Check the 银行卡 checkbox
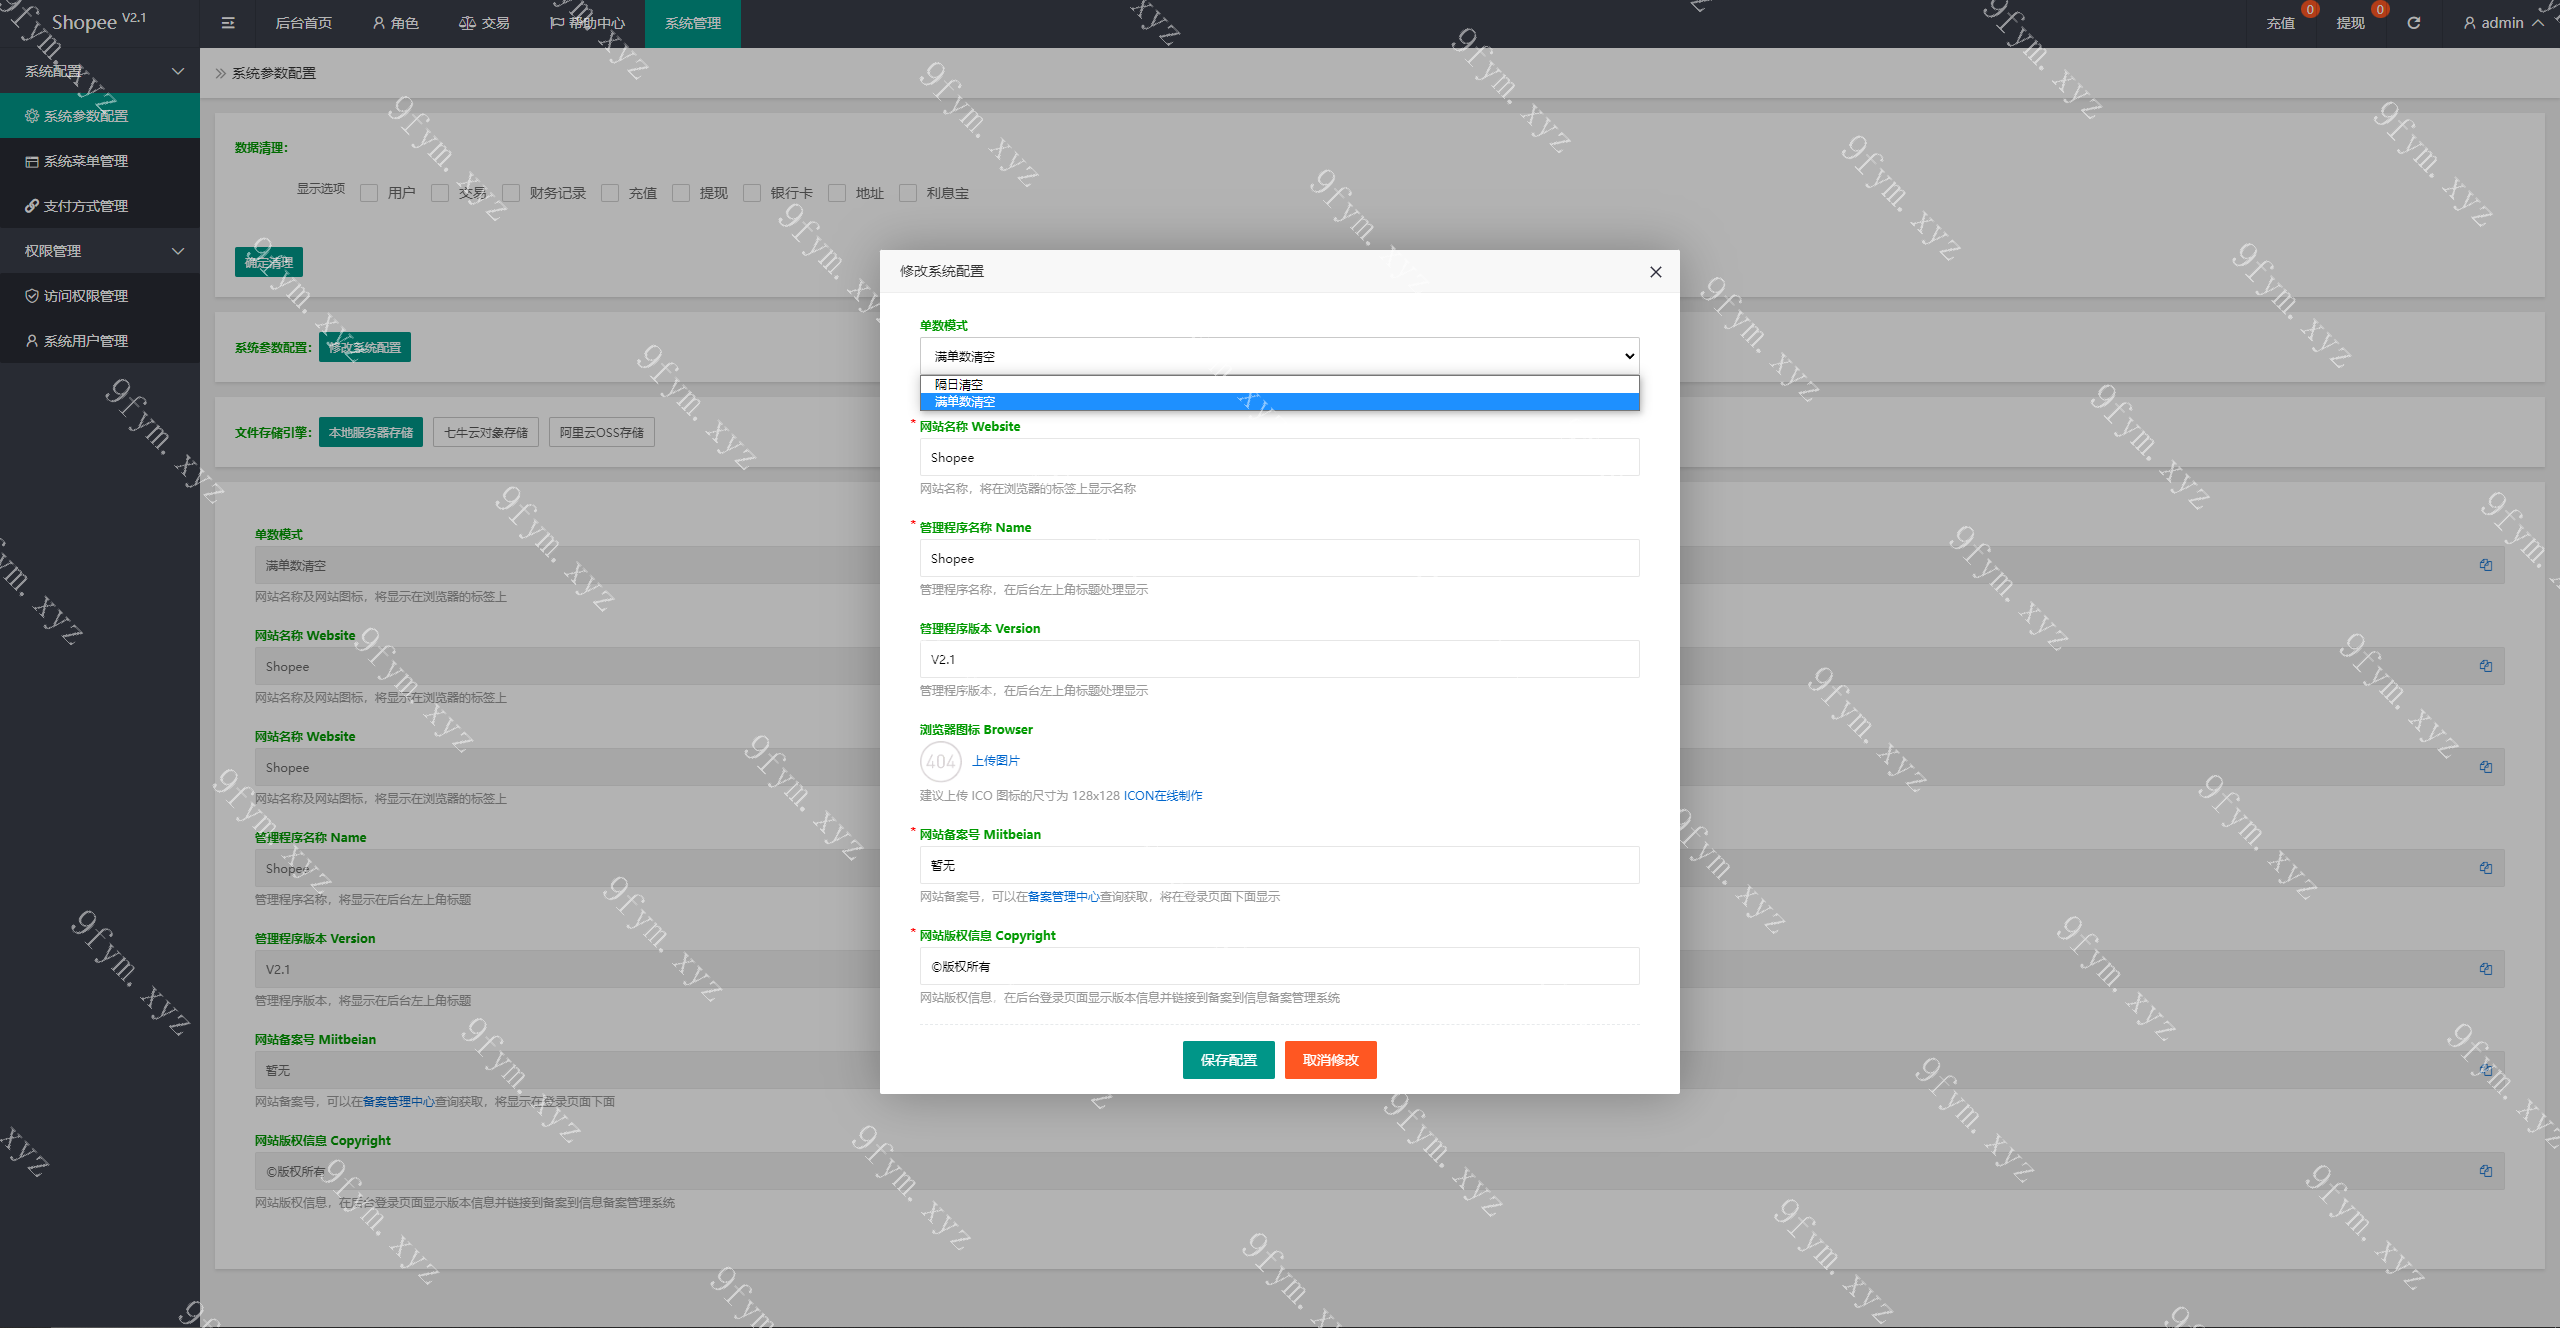This screenshot has width=2560, height=1328. click(752, 193)
